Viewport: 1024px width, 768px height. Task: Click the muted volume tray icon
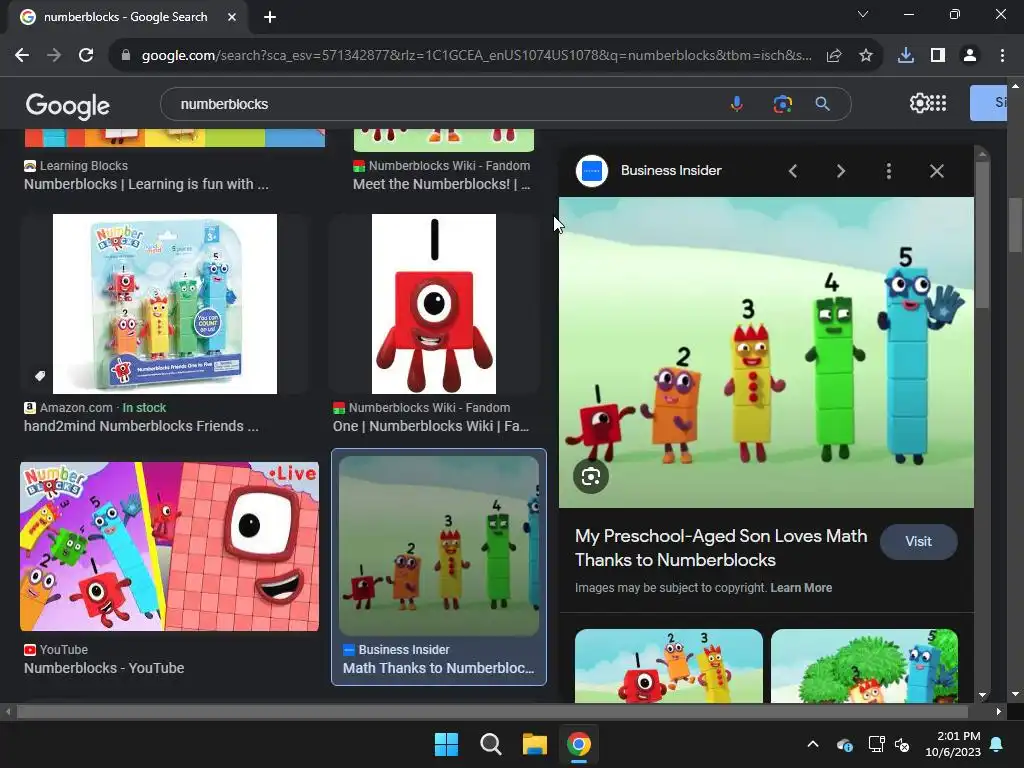pos(902,744)
